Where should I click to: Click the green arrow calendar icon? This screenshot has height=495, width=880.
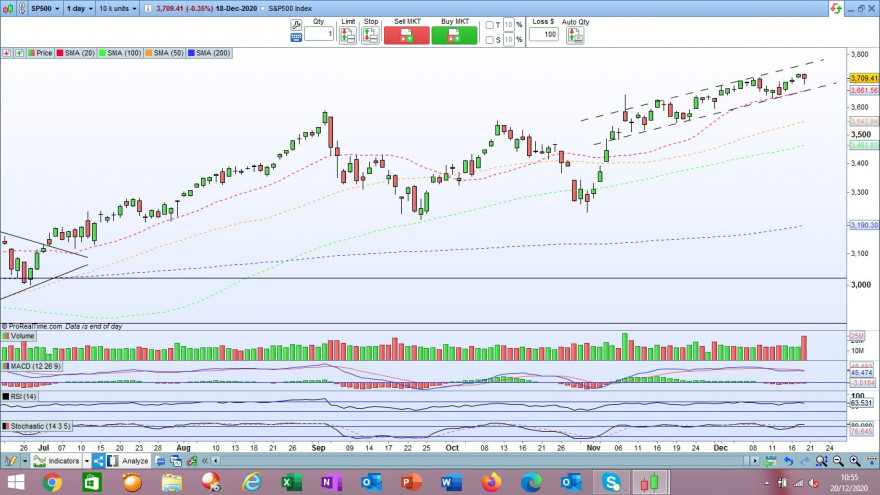point(771,461)
